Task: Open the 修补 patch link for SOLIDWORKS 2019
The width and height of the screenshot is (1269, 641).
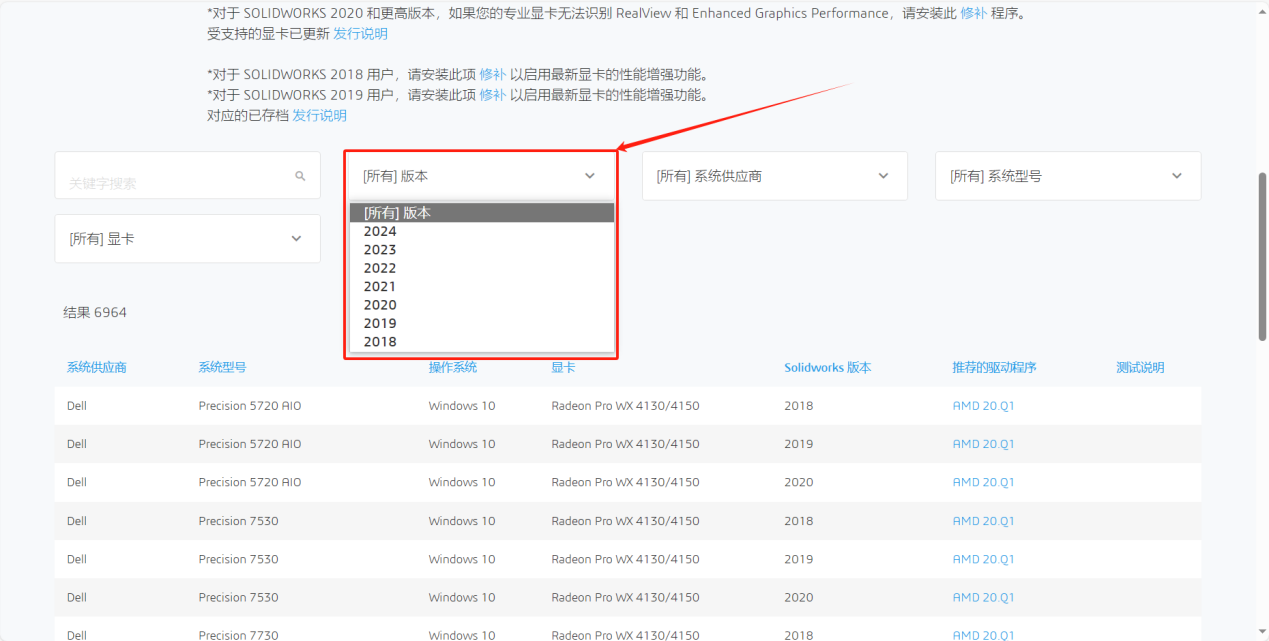Action: (x=491, y=94)
